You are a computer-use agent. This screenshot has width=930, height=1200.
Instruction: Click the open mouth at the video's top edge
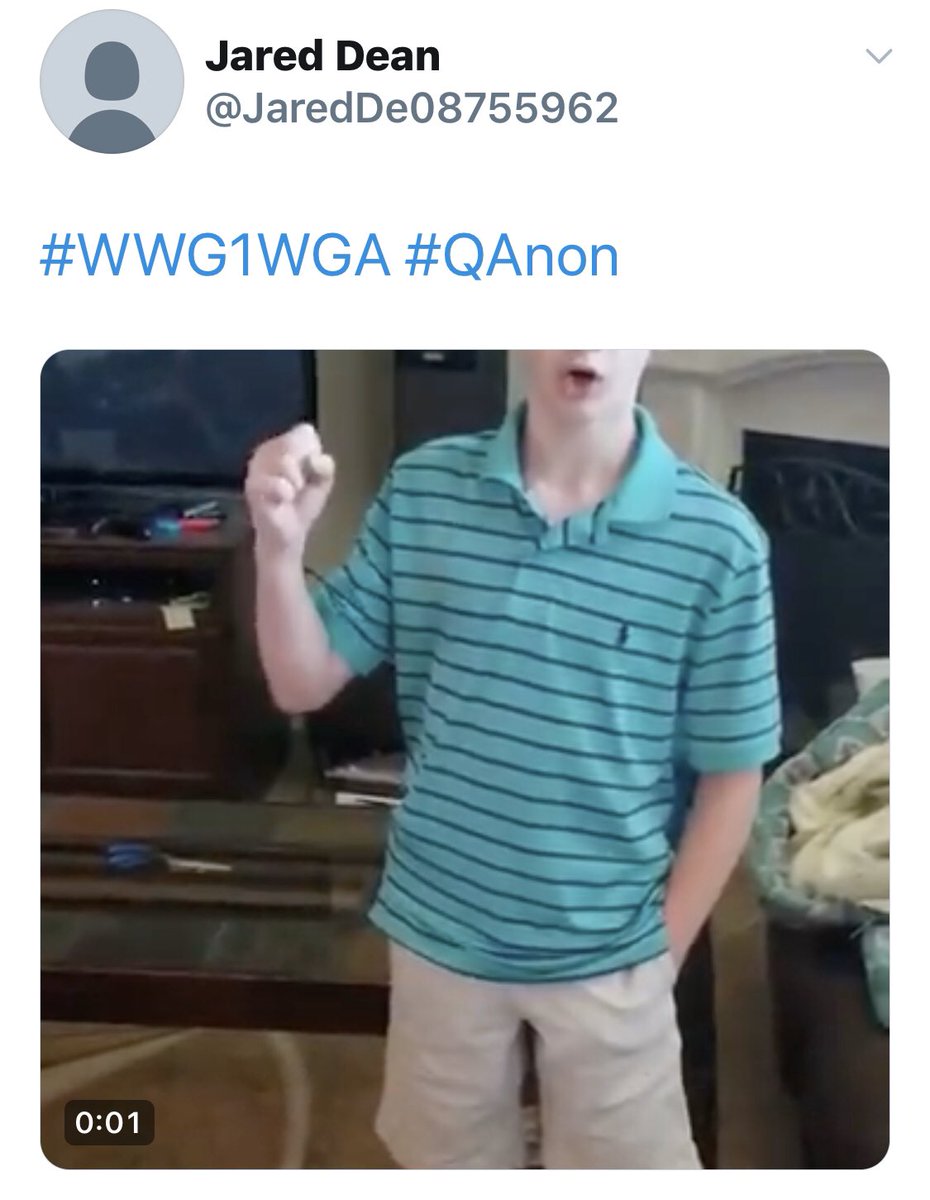click(x=579, y=375)
